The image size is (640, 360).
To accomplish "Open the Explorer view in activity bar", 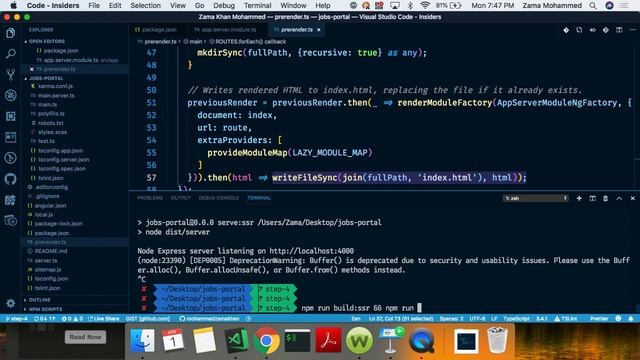I will (x=11, y=33).
